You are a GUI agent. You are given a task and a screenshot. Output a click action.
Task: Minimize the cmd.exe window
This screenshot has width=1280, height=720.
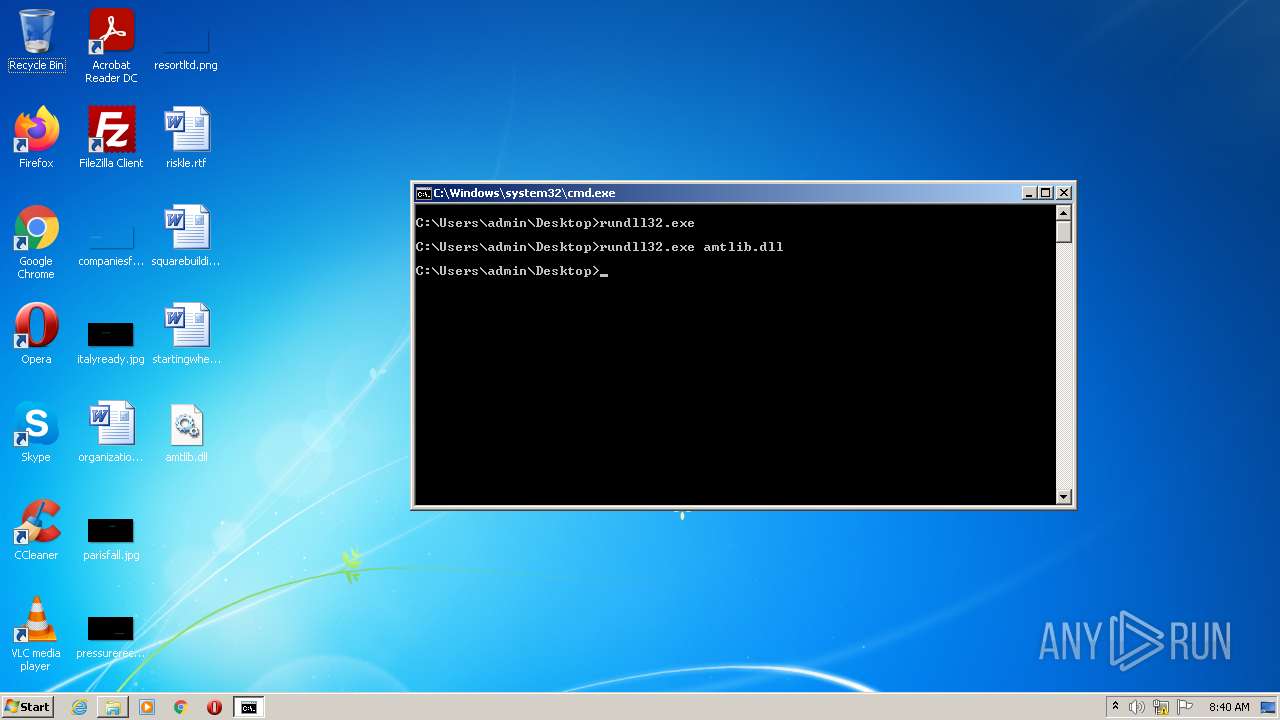[1029, 193]
